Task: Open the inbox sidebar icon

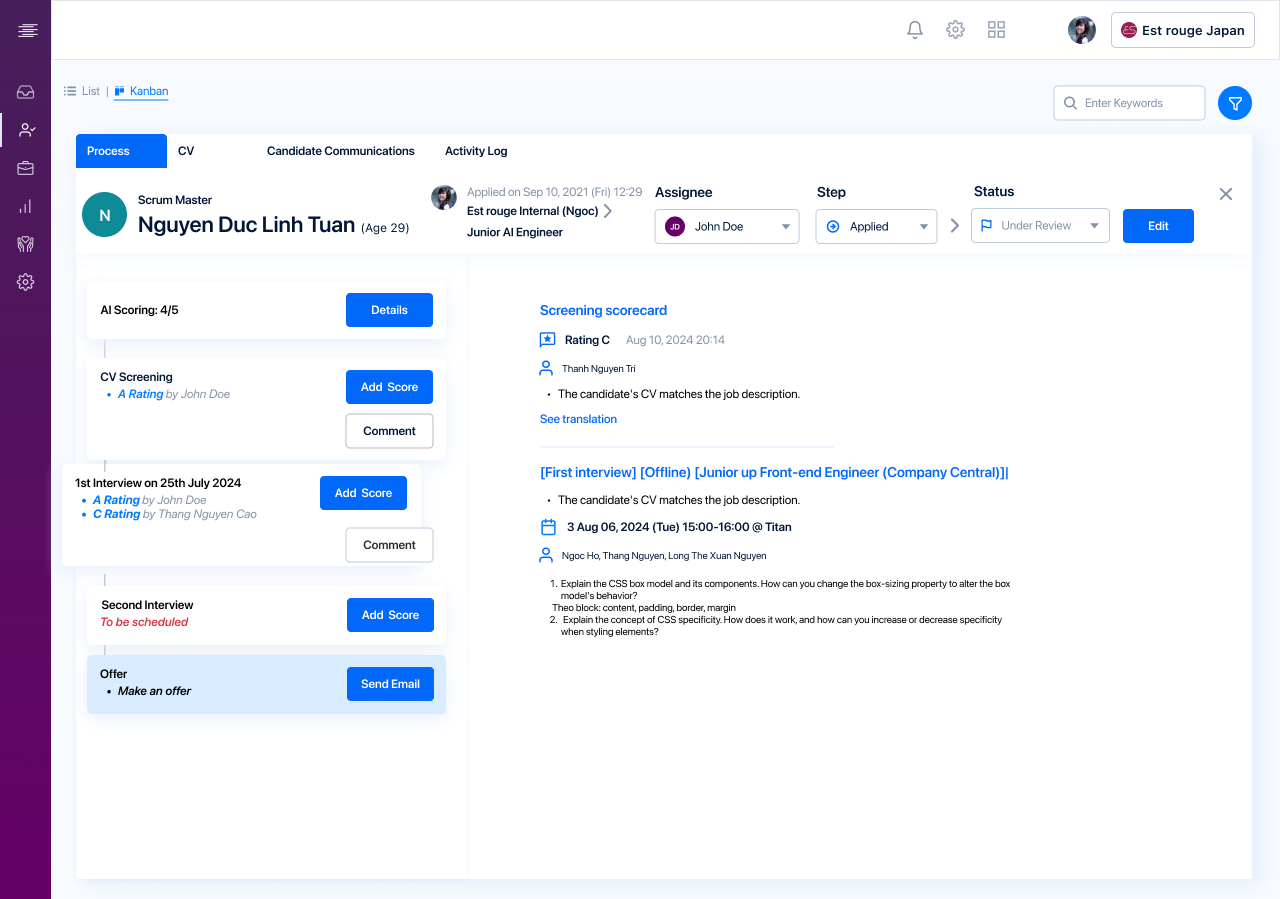Action: 26,92
